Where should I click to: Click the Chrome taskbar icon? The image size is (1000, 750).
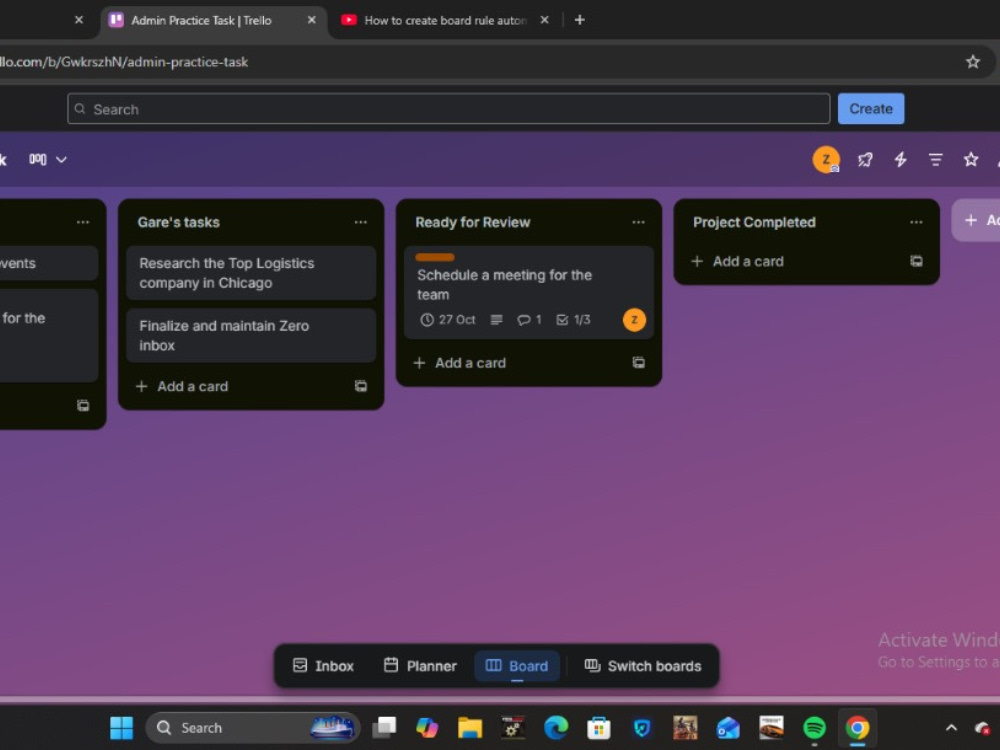point(857,728)
